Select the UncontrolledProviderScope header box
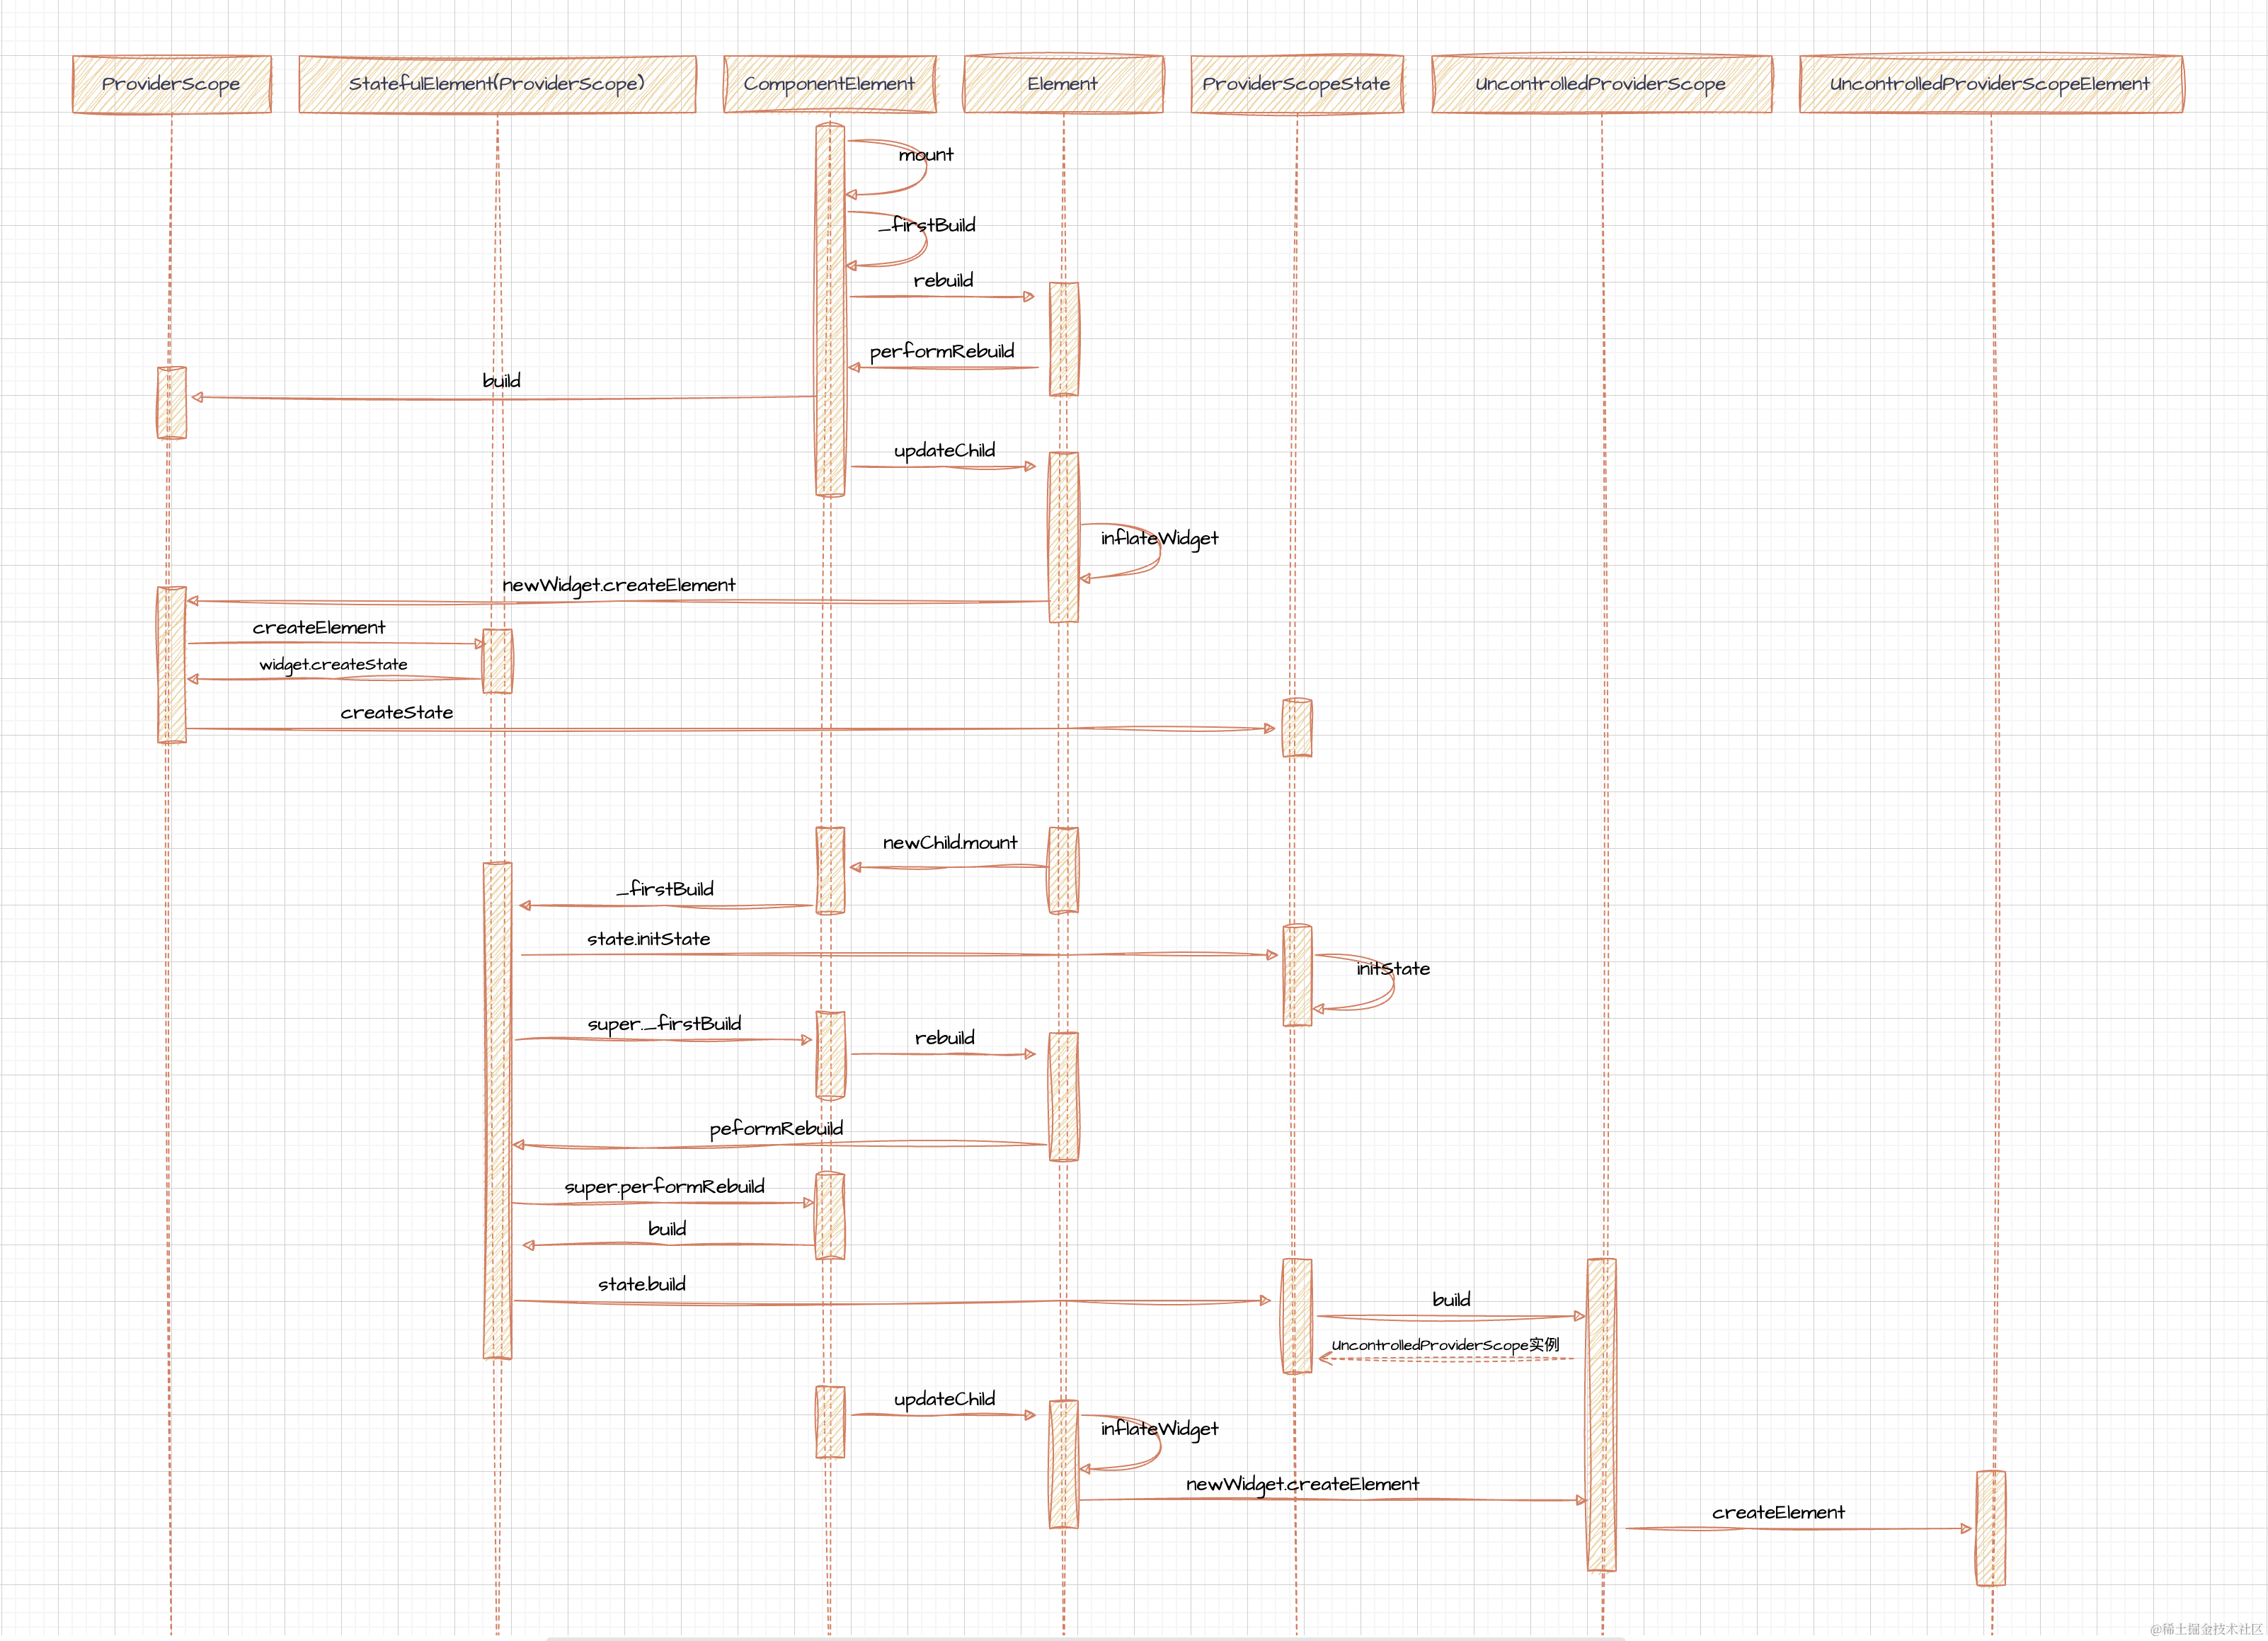This screenshot has width=2268, height=1641. 1600,84
